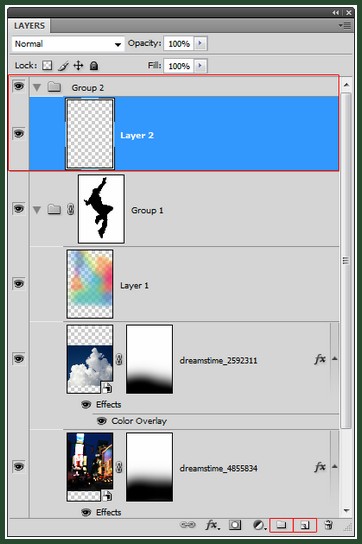Image resolution: width=362 pixels, height=544 pixels.
Task: Click scrollbar up arrow
Action: [x=346, y=85]
